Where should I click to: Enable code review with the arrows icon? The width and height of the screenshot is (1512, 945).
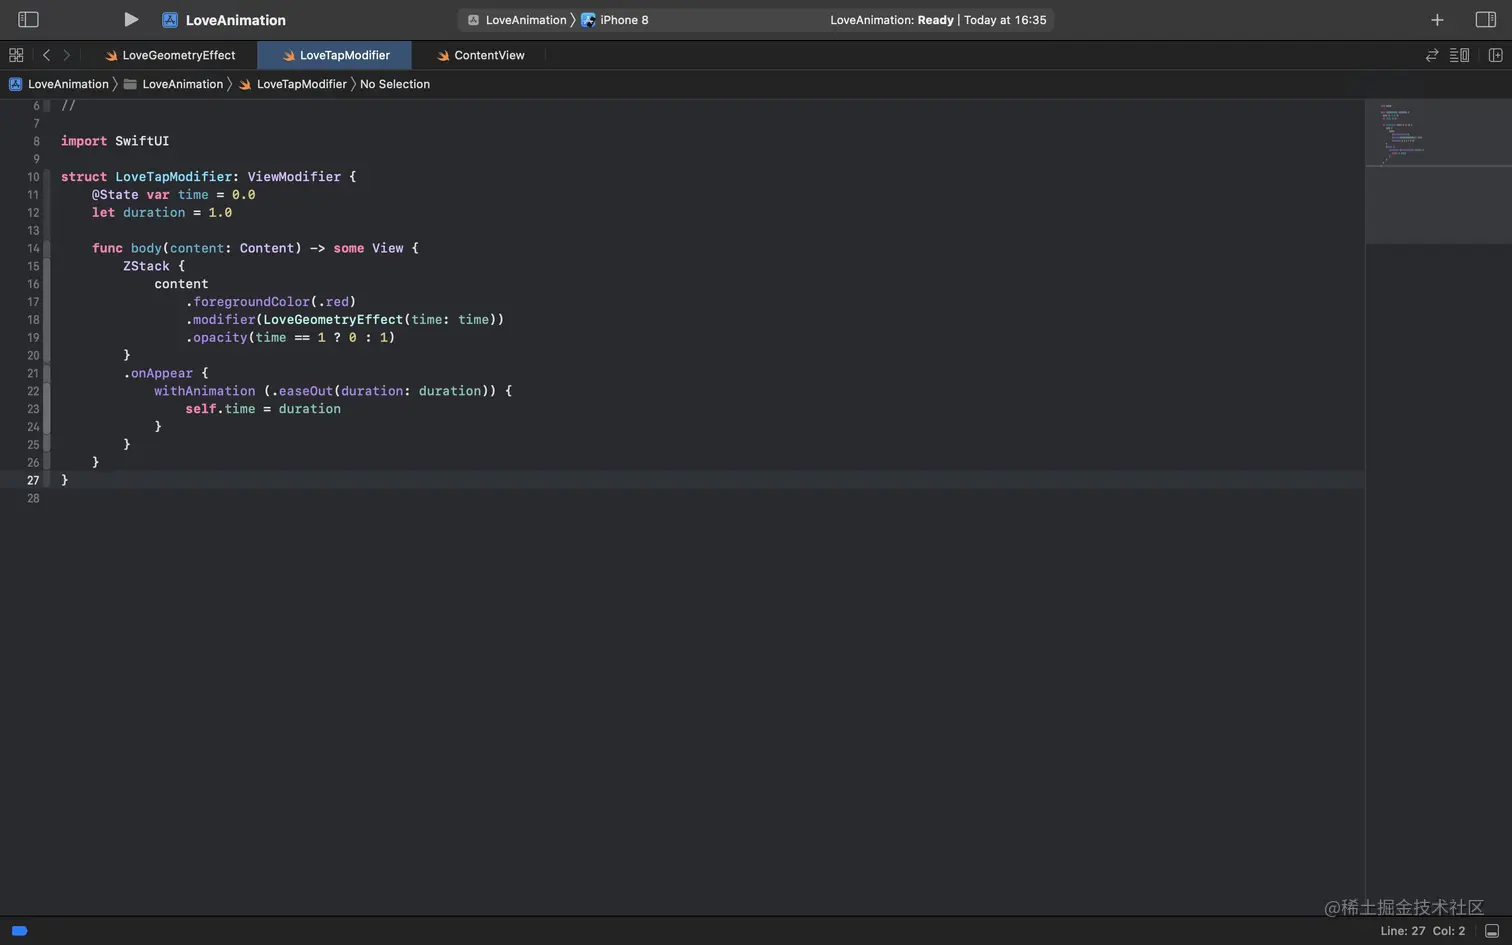click(x=1432, y=55)
